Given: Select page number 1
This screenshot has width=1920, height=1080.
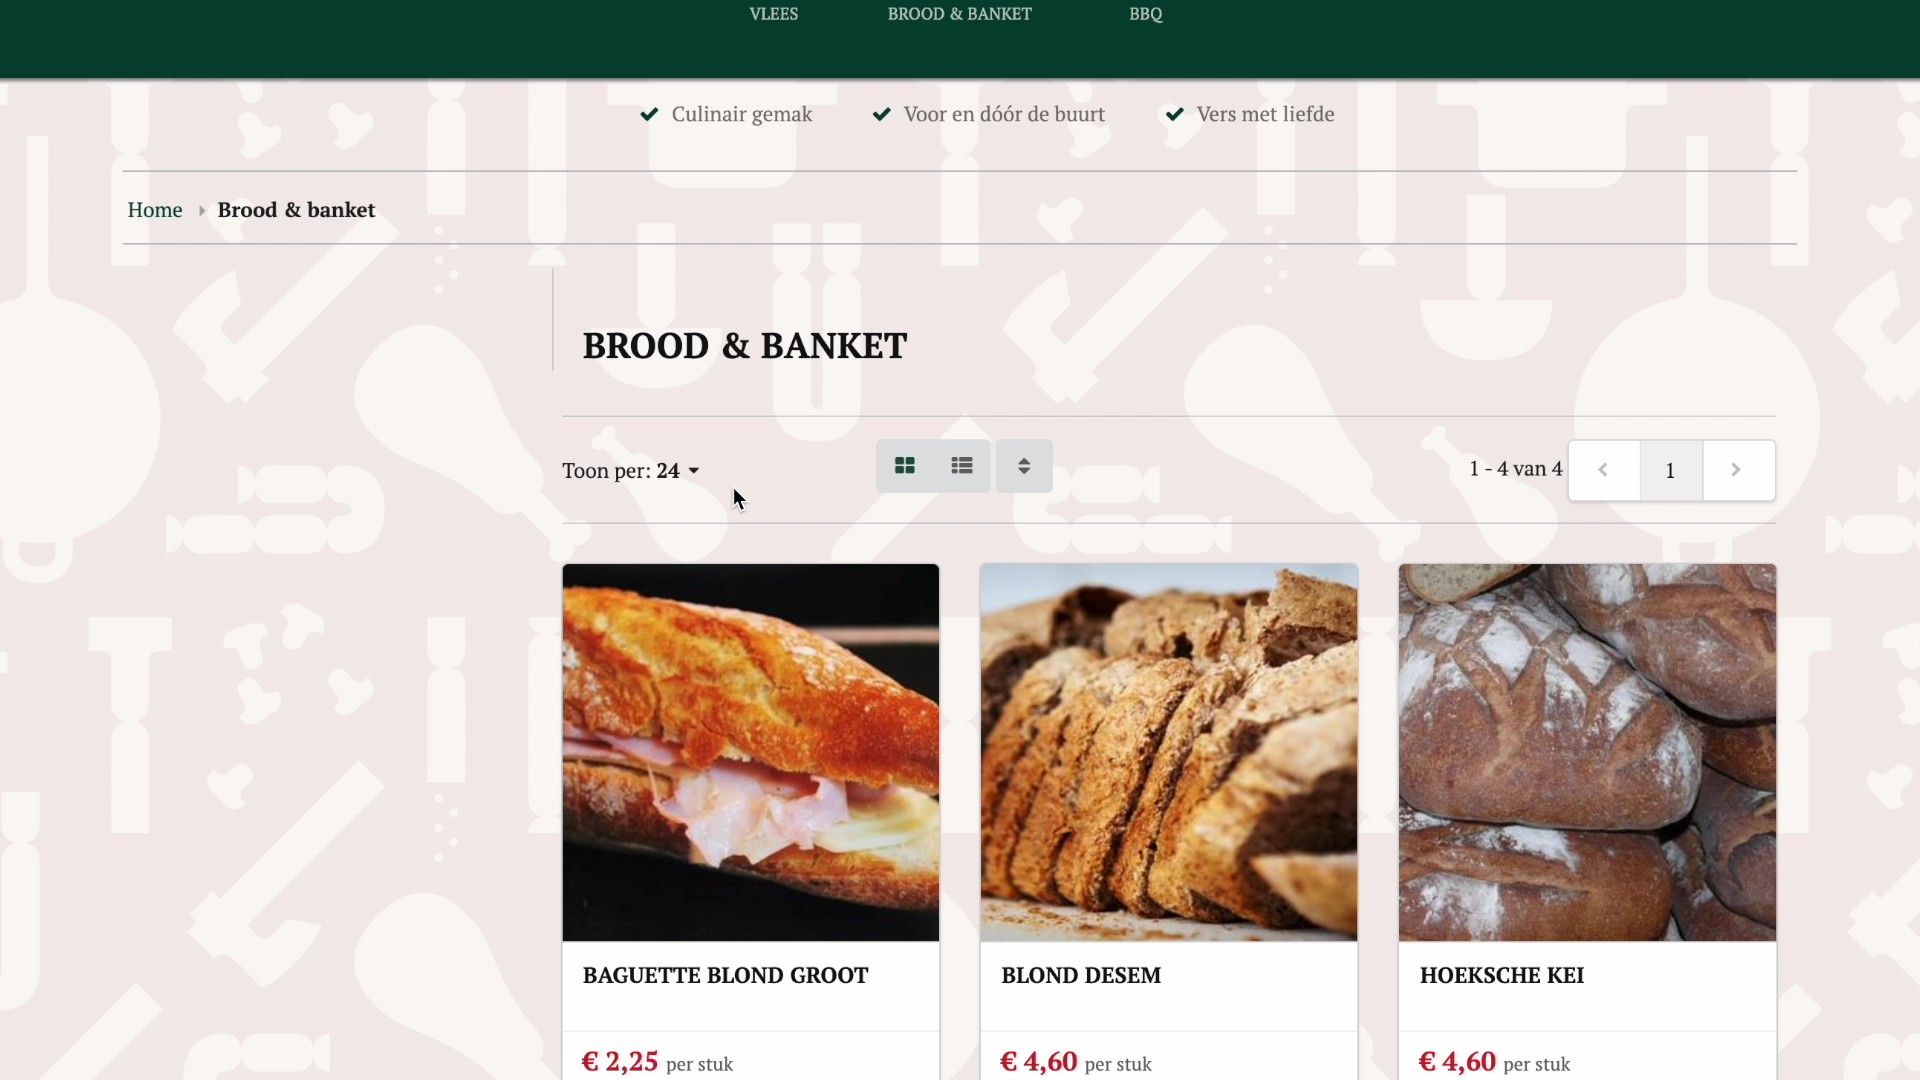Looking at the screenshot, I should coord(1670,470).
